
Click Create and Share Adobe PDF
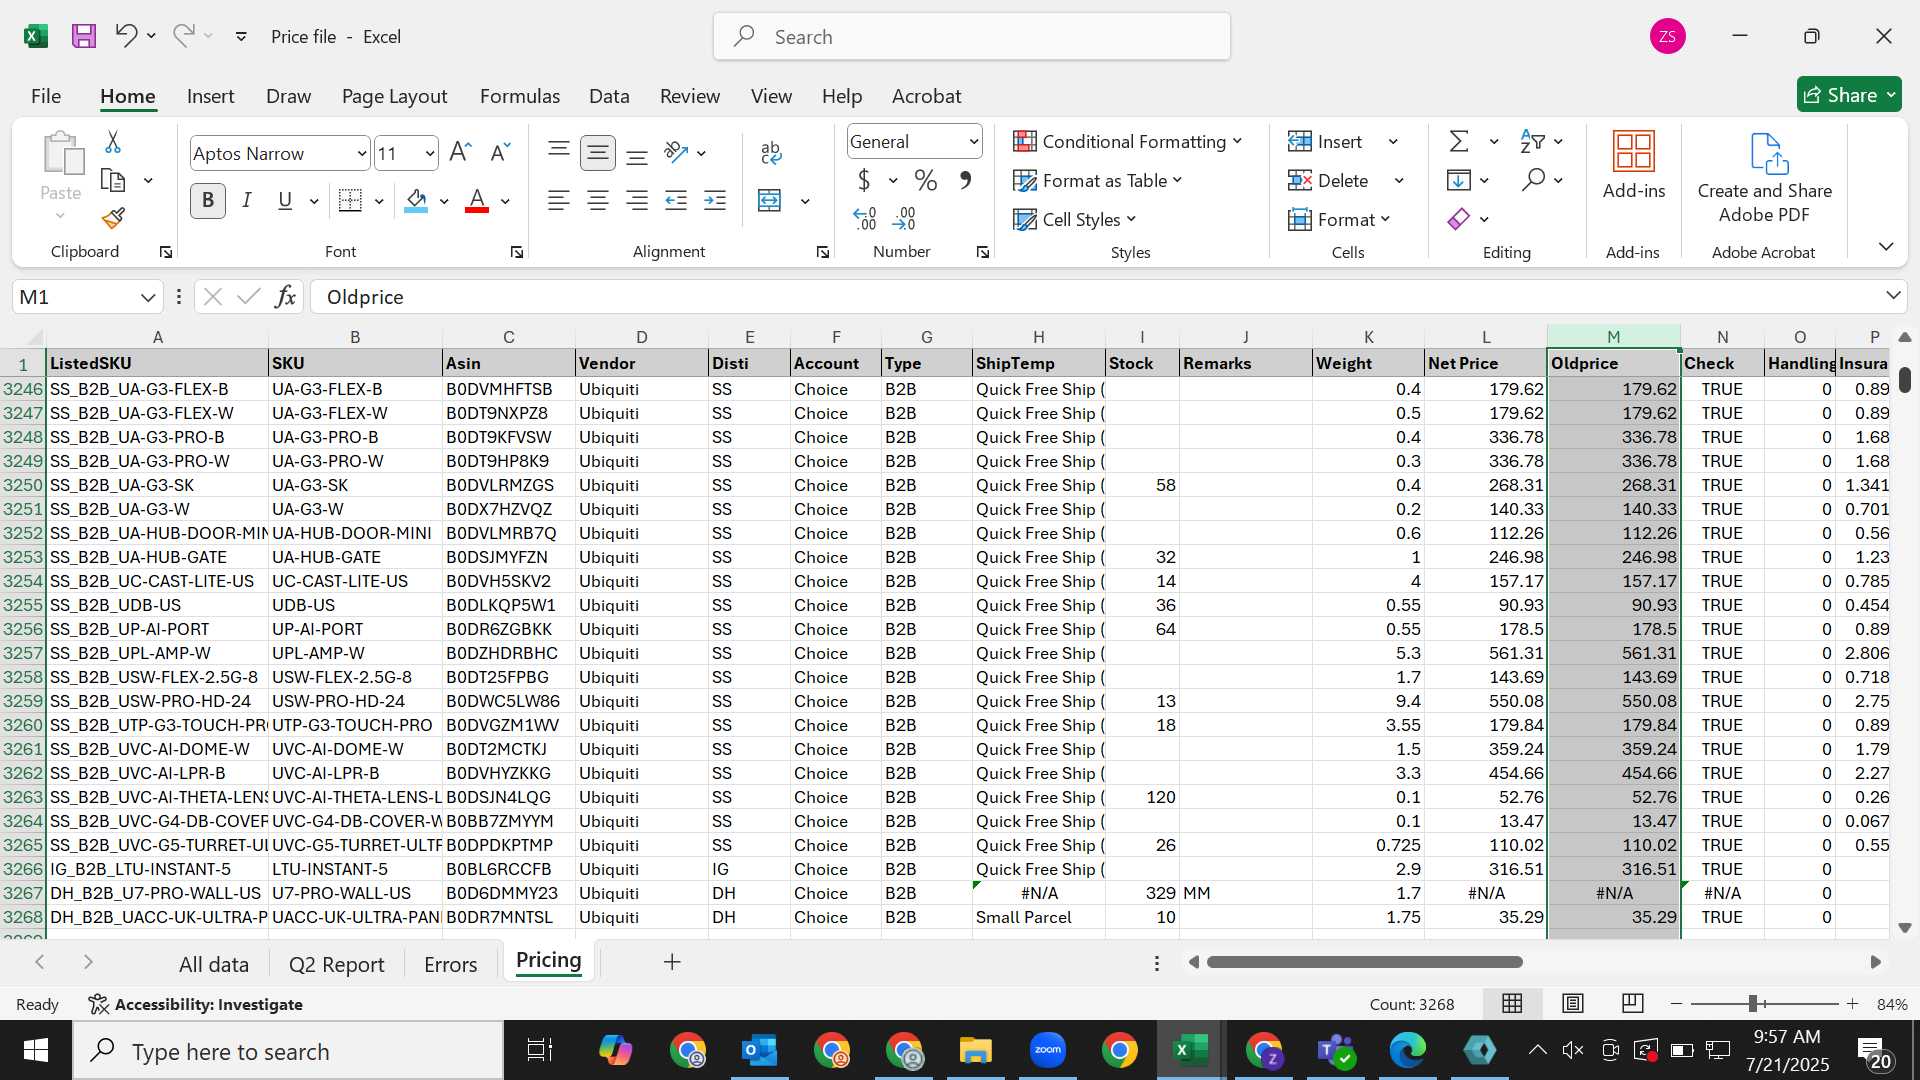[x=1764, y=178]
